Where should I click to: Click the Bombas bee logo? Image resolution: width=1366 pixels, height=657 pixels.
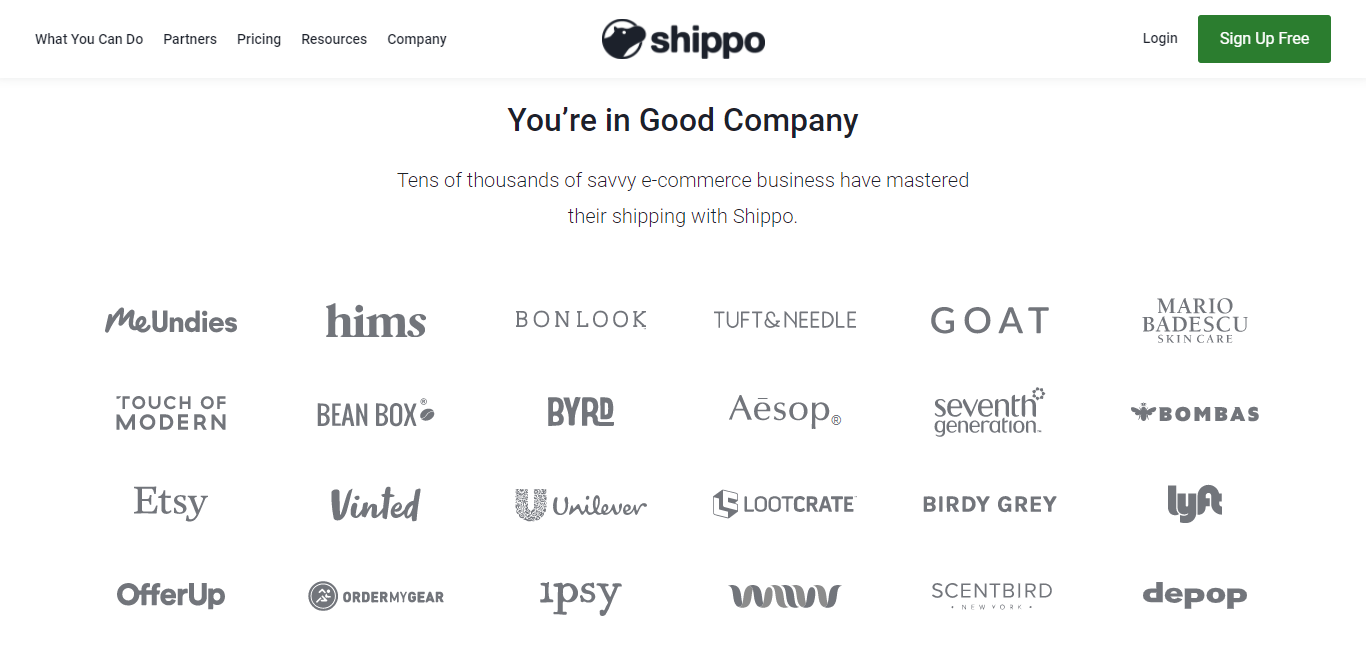pos(1195,413)
